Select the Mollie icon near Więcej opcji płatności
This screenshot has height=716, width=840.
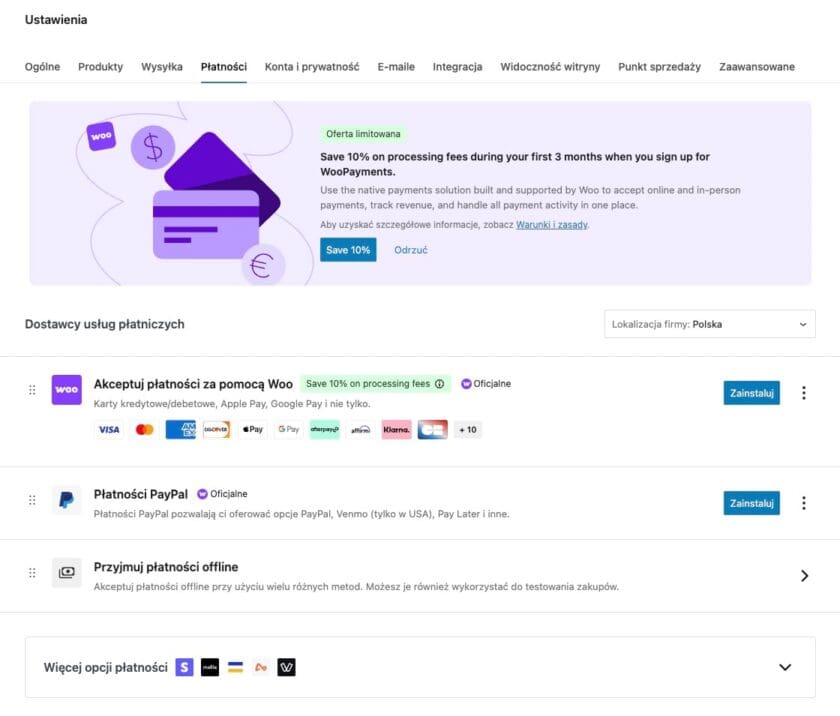point(210,667)
